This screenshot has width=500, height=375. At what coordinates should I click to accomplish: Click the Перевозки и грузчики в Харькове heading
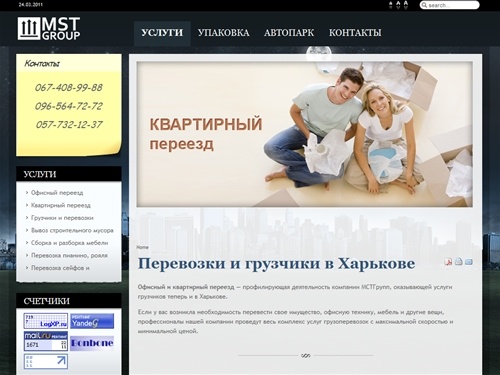(x=276, y=264)
